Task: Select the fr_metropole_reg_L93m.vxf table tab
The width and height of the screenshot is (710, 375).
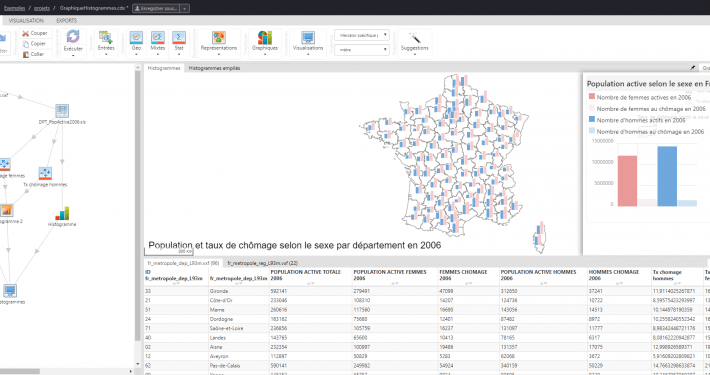Action: [x=263, y=263]
